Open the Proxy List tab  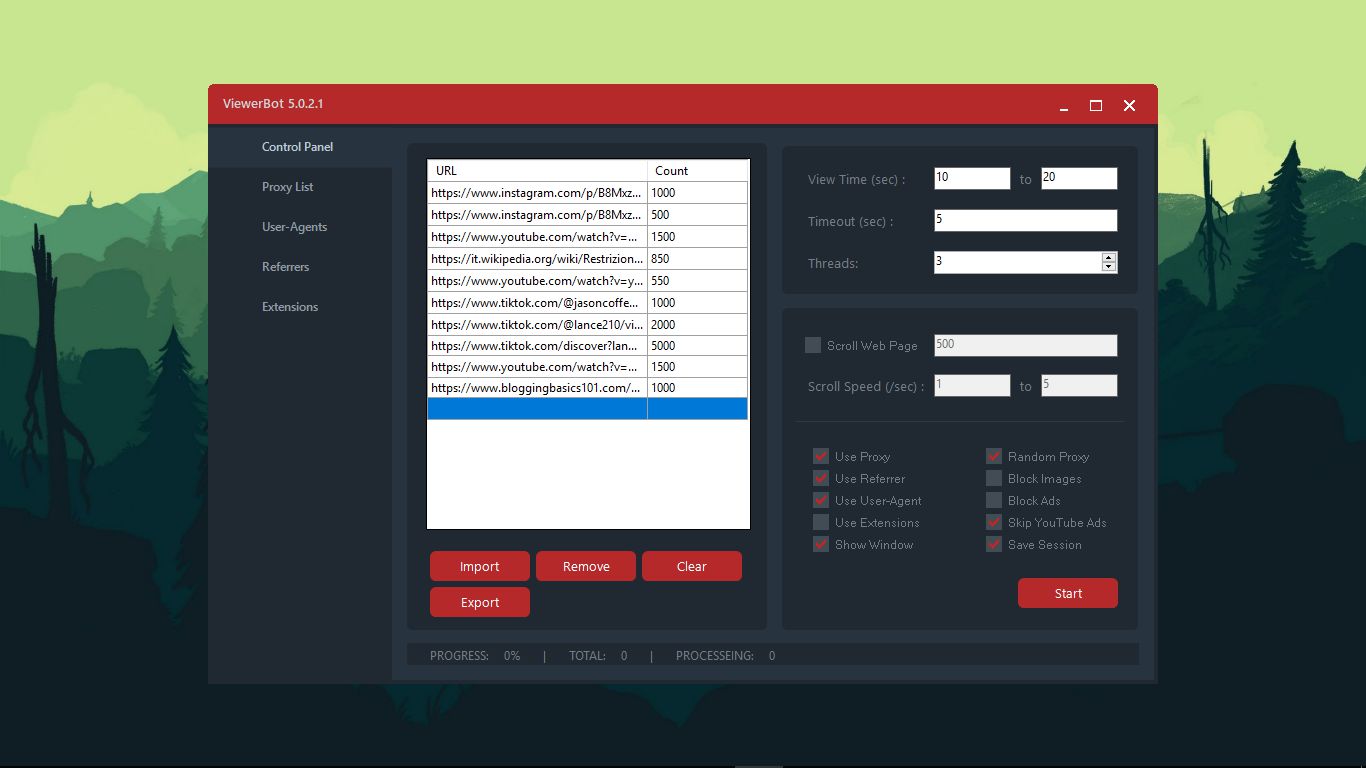click(287, 187)
